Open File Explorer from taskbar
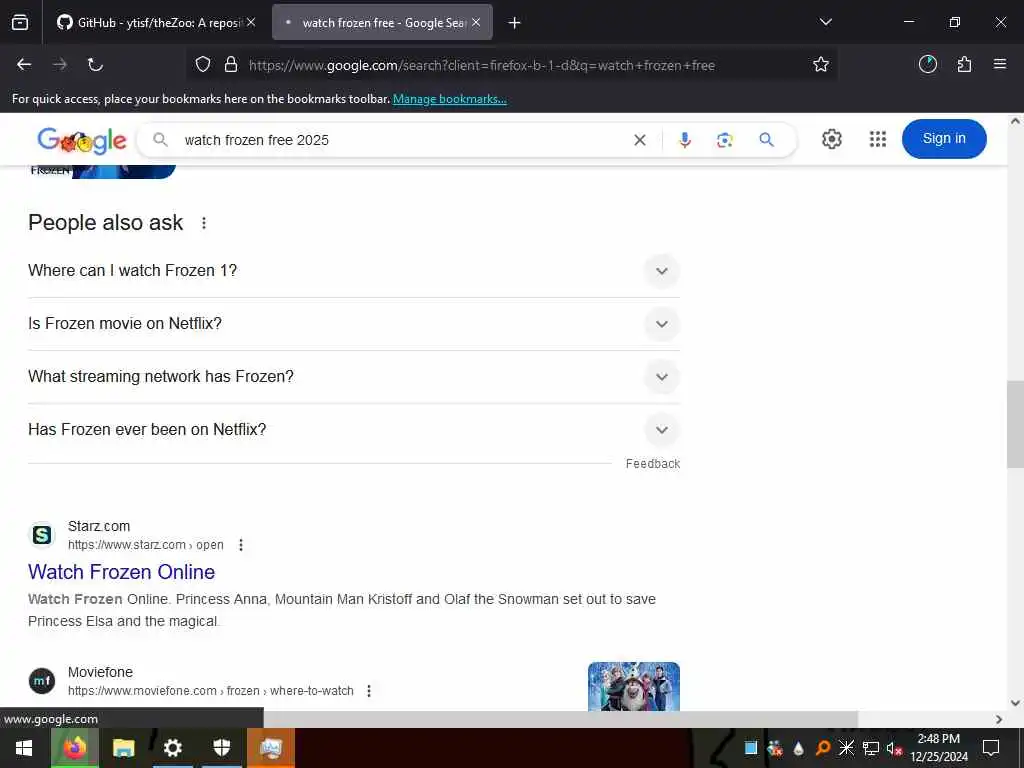The image size is (1024, 768). click(x=123, y=748)
